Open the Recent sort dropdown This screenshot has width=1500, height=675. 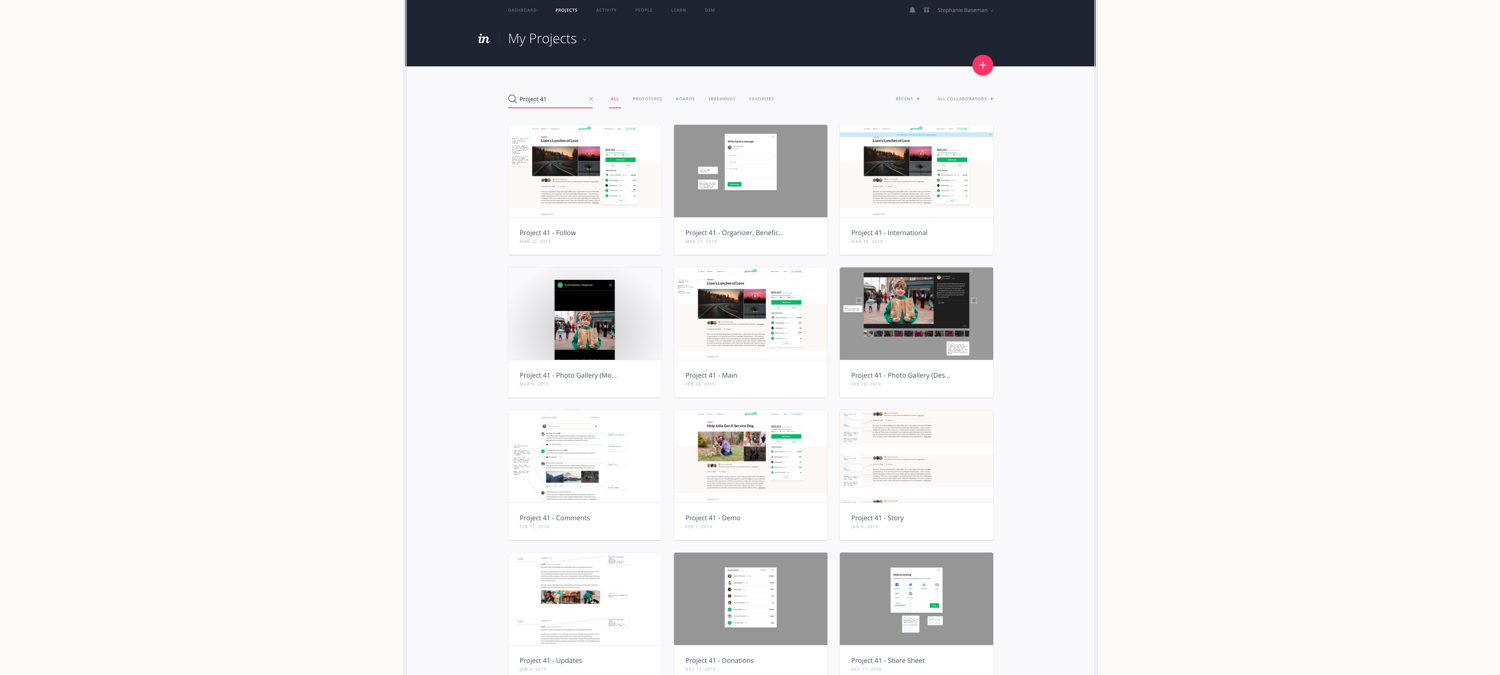point(907,99)
